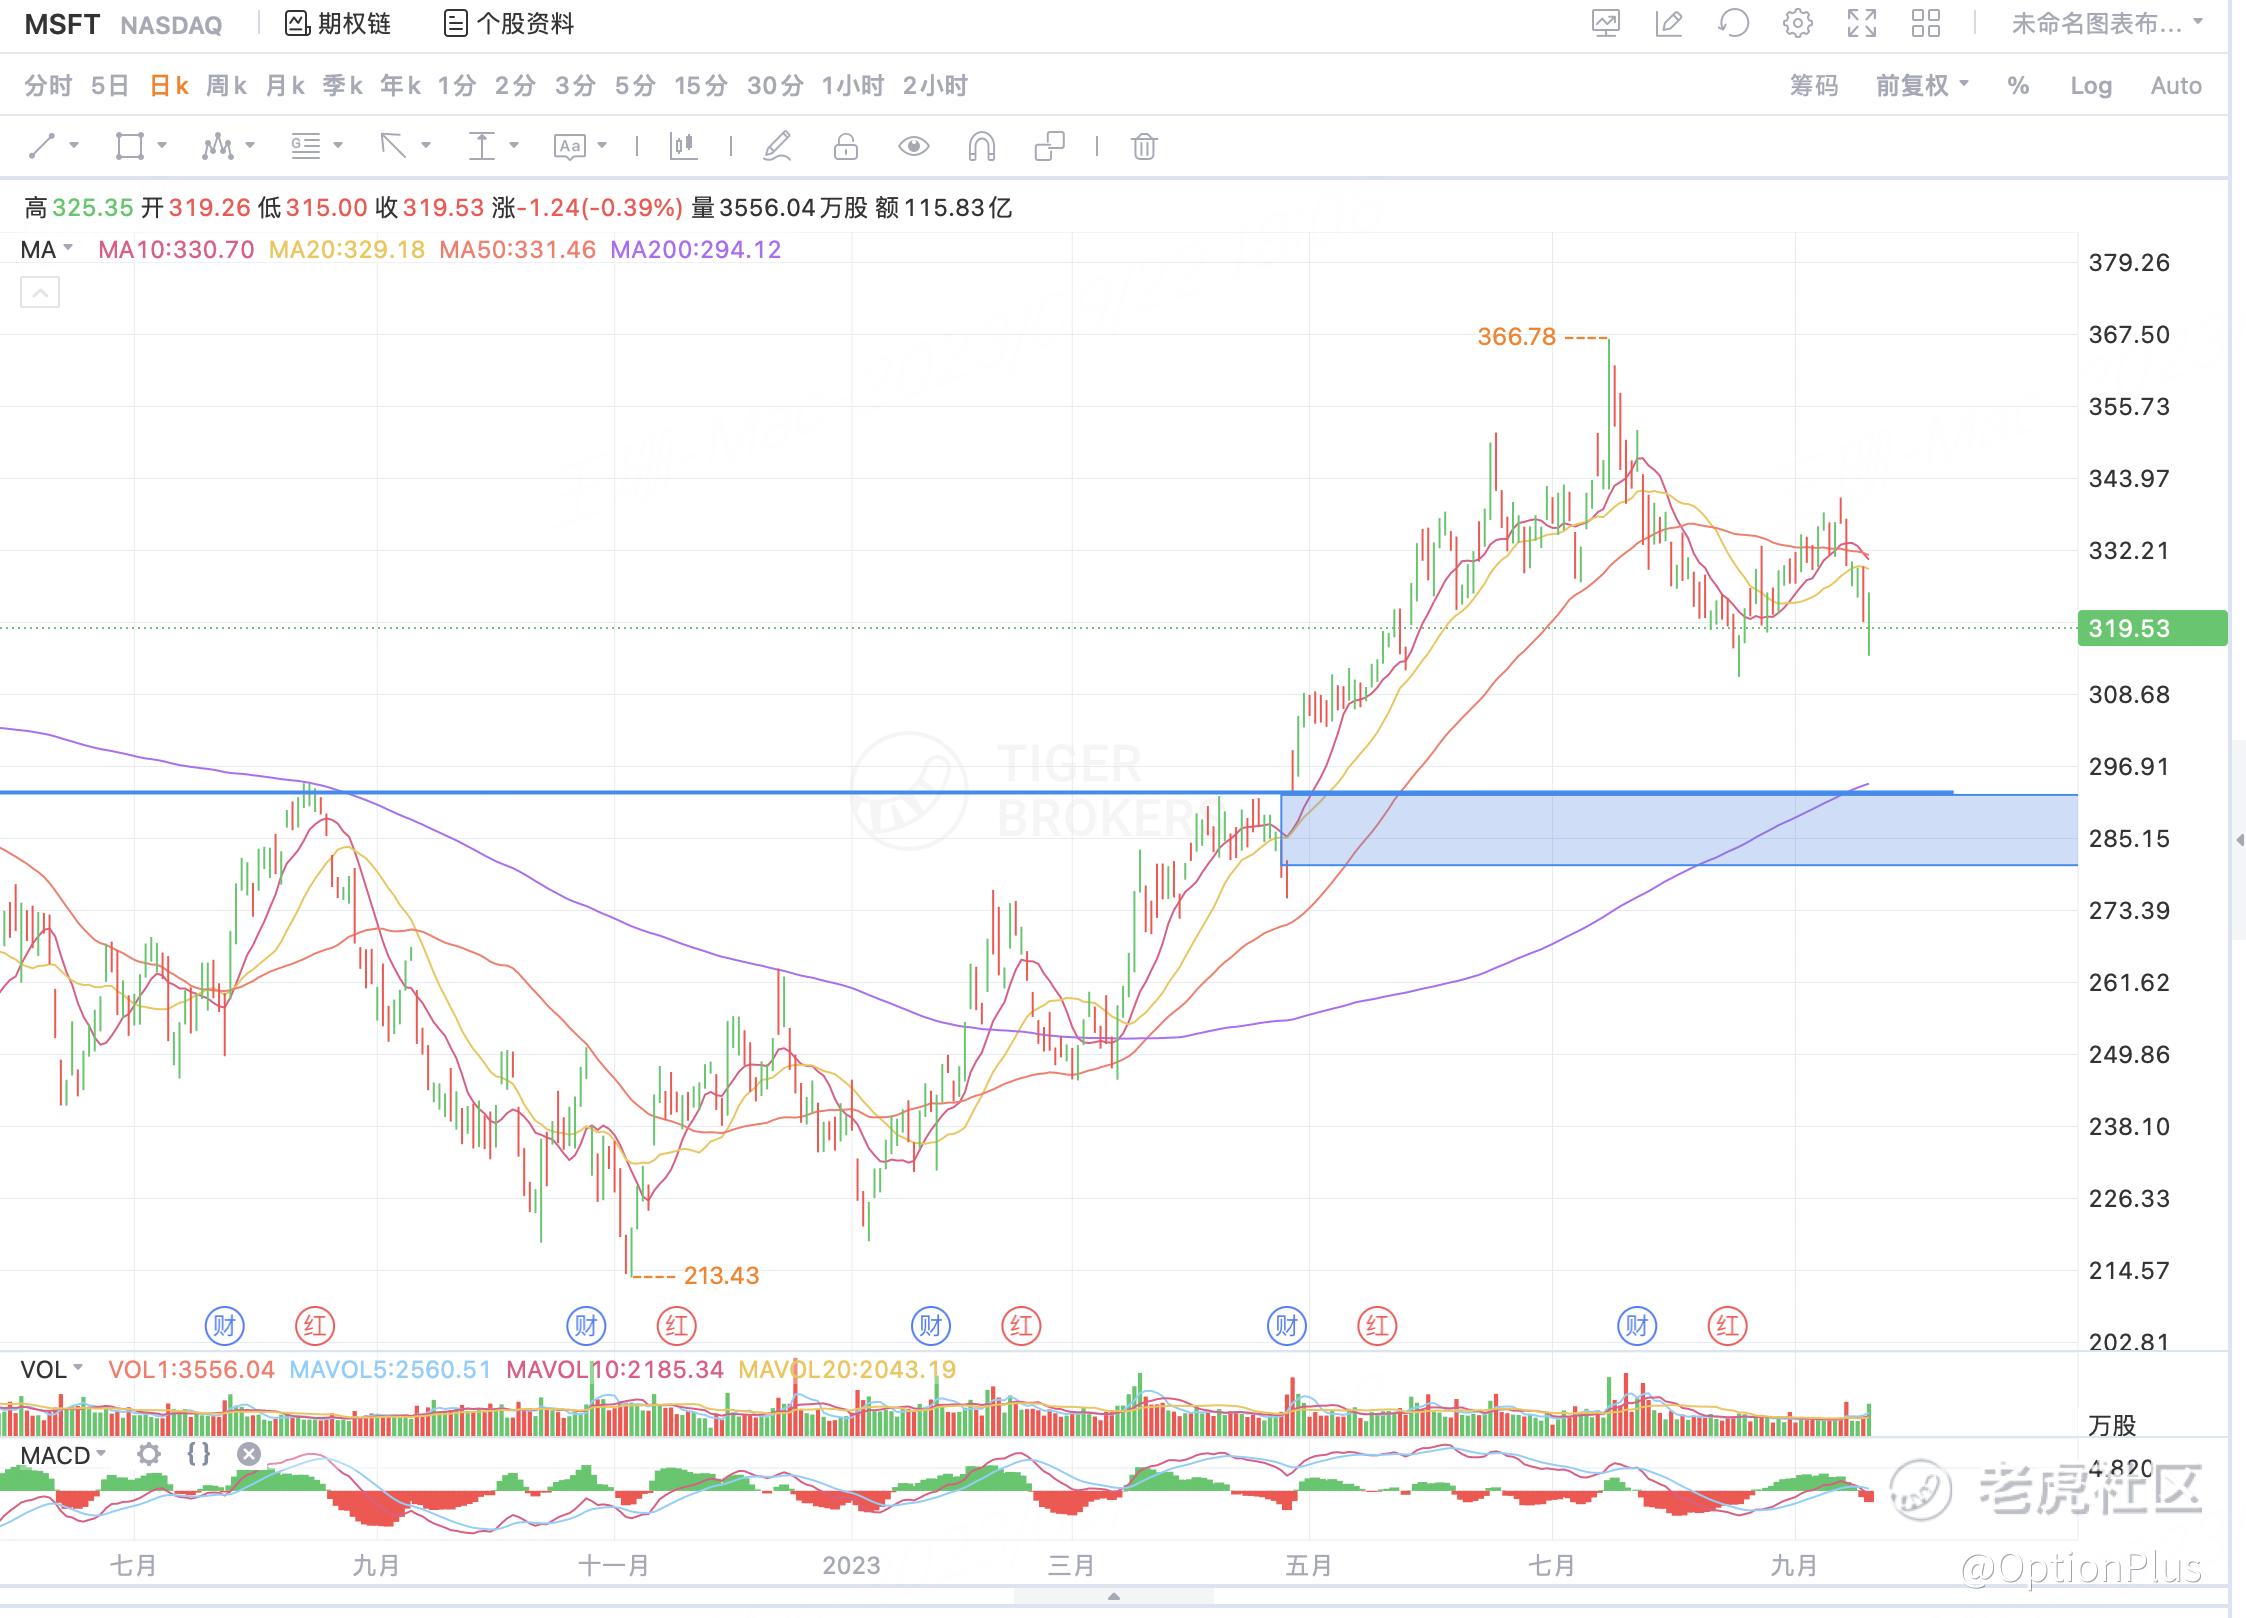Click the 红 dividend marker near 五月
Image resolution: width=2246 pixels, height=1618 pixels.
pyautogui.click(x=1377, y=1326)
